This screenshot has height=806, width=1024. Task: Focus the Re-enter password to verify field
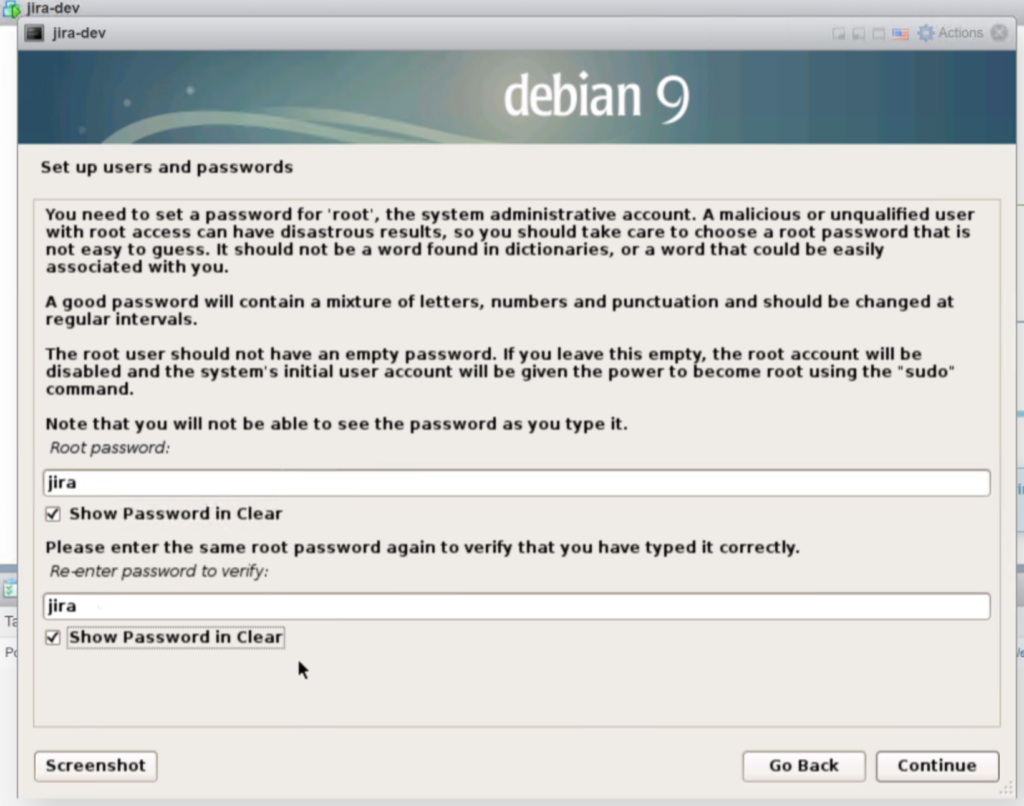517,606
